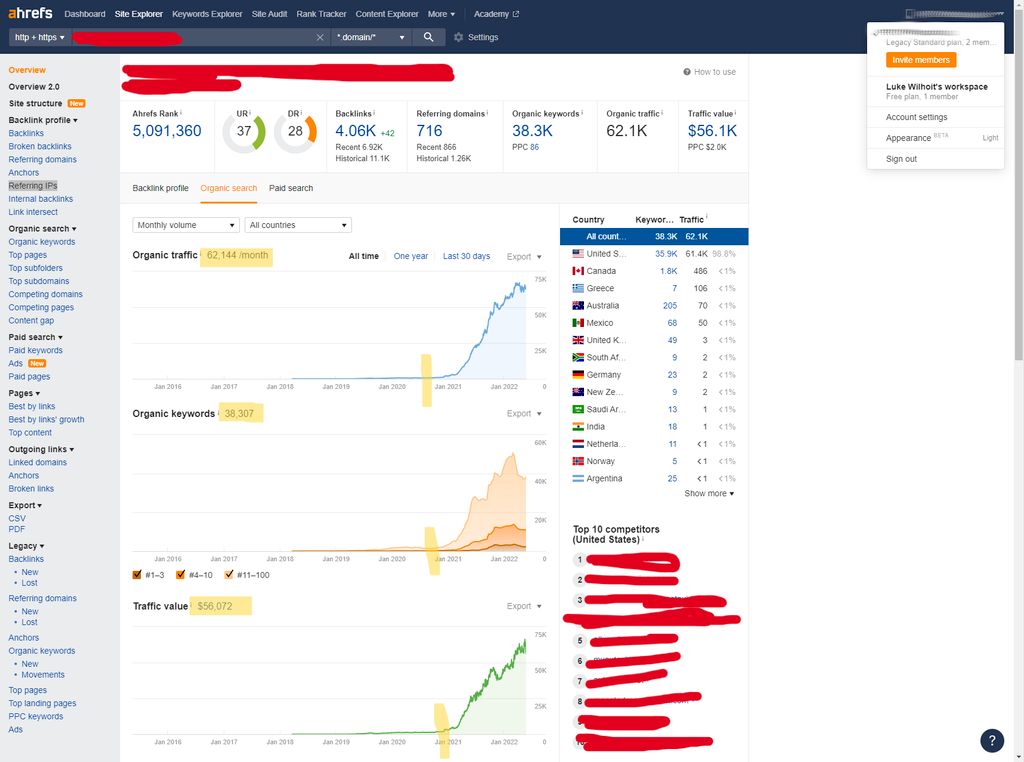This screenshot has width=1024, height=762.
Task: Click the How to use help icon
Action: tap(687, 72)
